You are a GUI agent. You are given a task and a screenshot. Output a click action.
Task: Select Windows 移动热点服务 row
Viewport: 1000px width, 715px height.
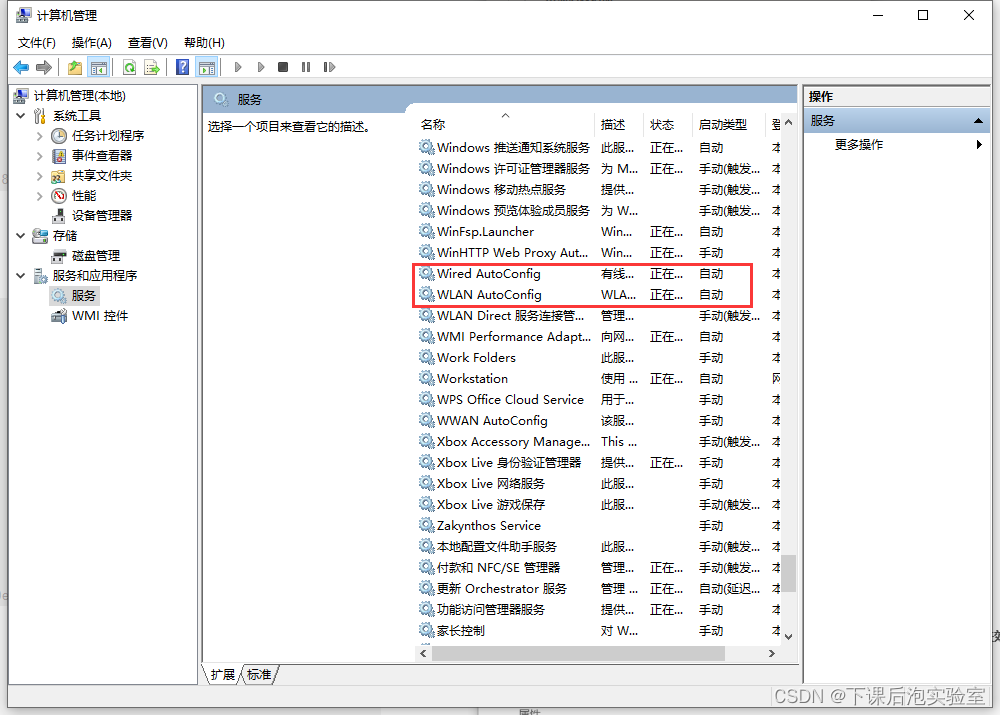coord(599,189)
